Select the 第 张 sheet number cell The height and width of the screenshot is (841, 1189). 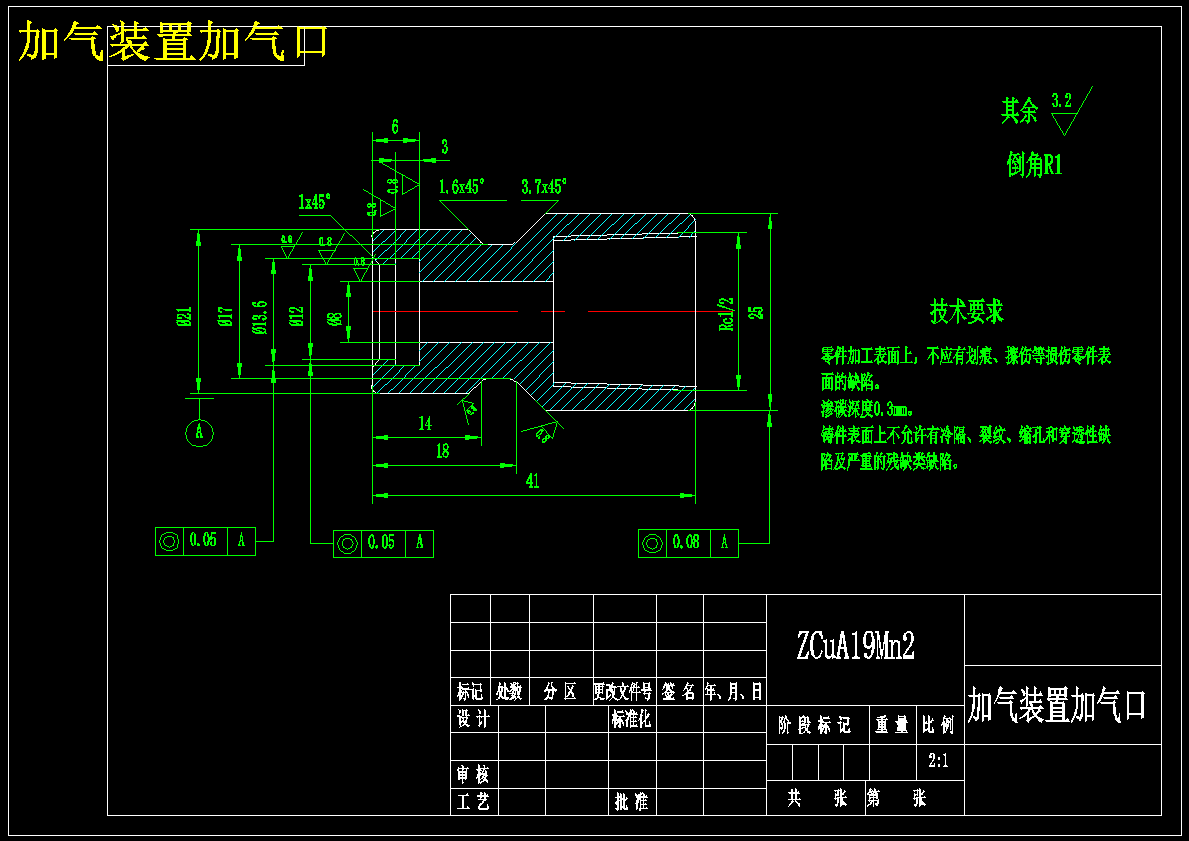pyautogui.click(x=914, y=798)
